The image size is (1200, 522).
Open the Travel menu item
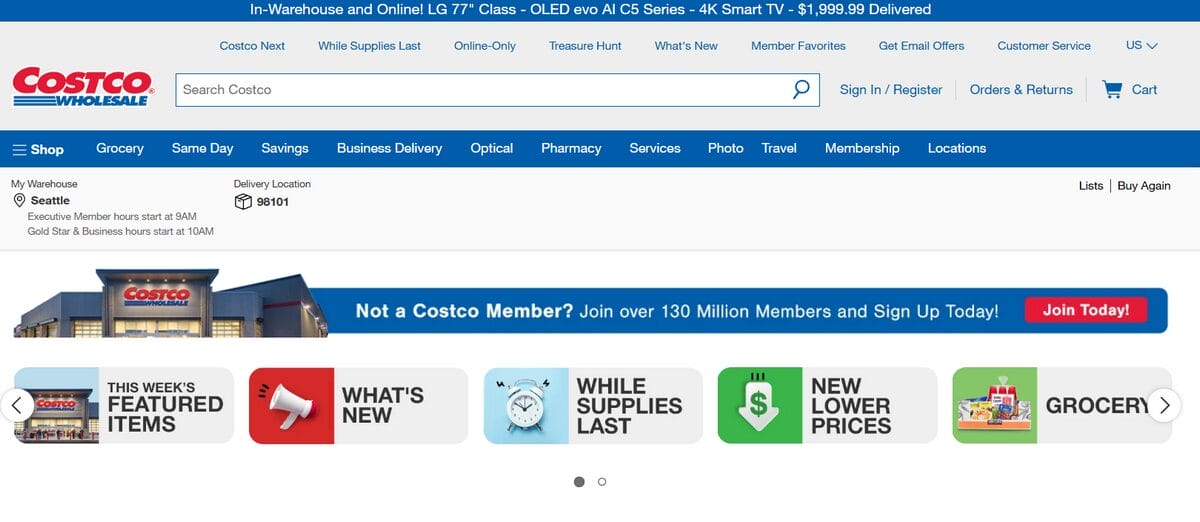tap(779, 148)
